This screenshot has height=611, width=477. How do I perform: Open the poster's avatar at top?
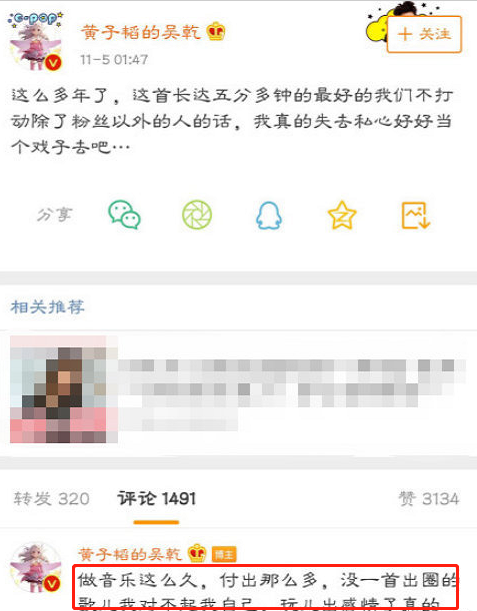pyautogui.click(x=35, y=42)
